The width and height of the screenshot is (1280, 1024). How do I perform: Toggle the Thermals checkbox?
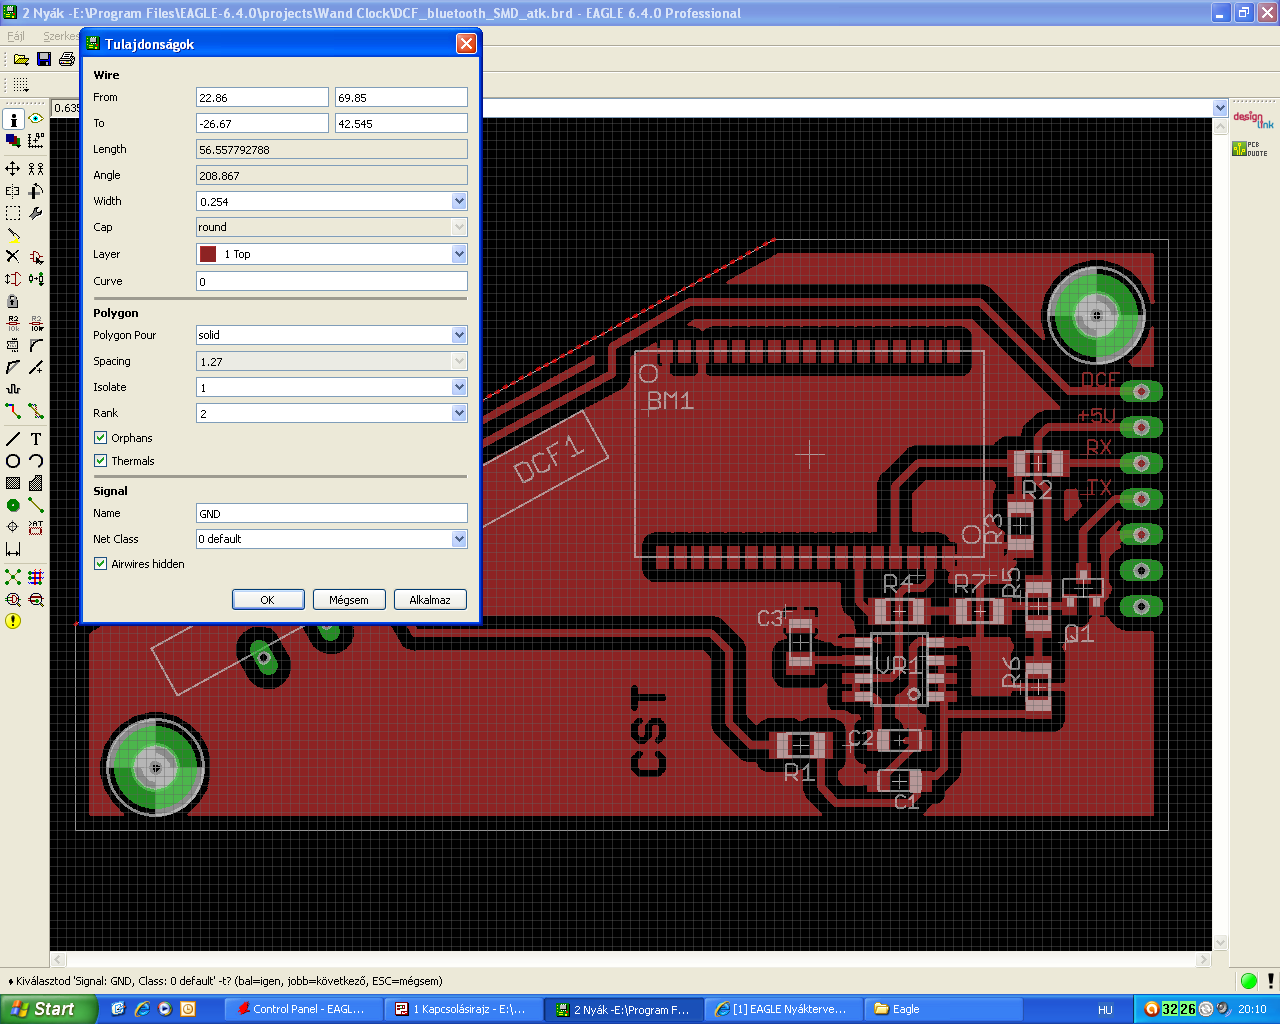coord(100,461)
